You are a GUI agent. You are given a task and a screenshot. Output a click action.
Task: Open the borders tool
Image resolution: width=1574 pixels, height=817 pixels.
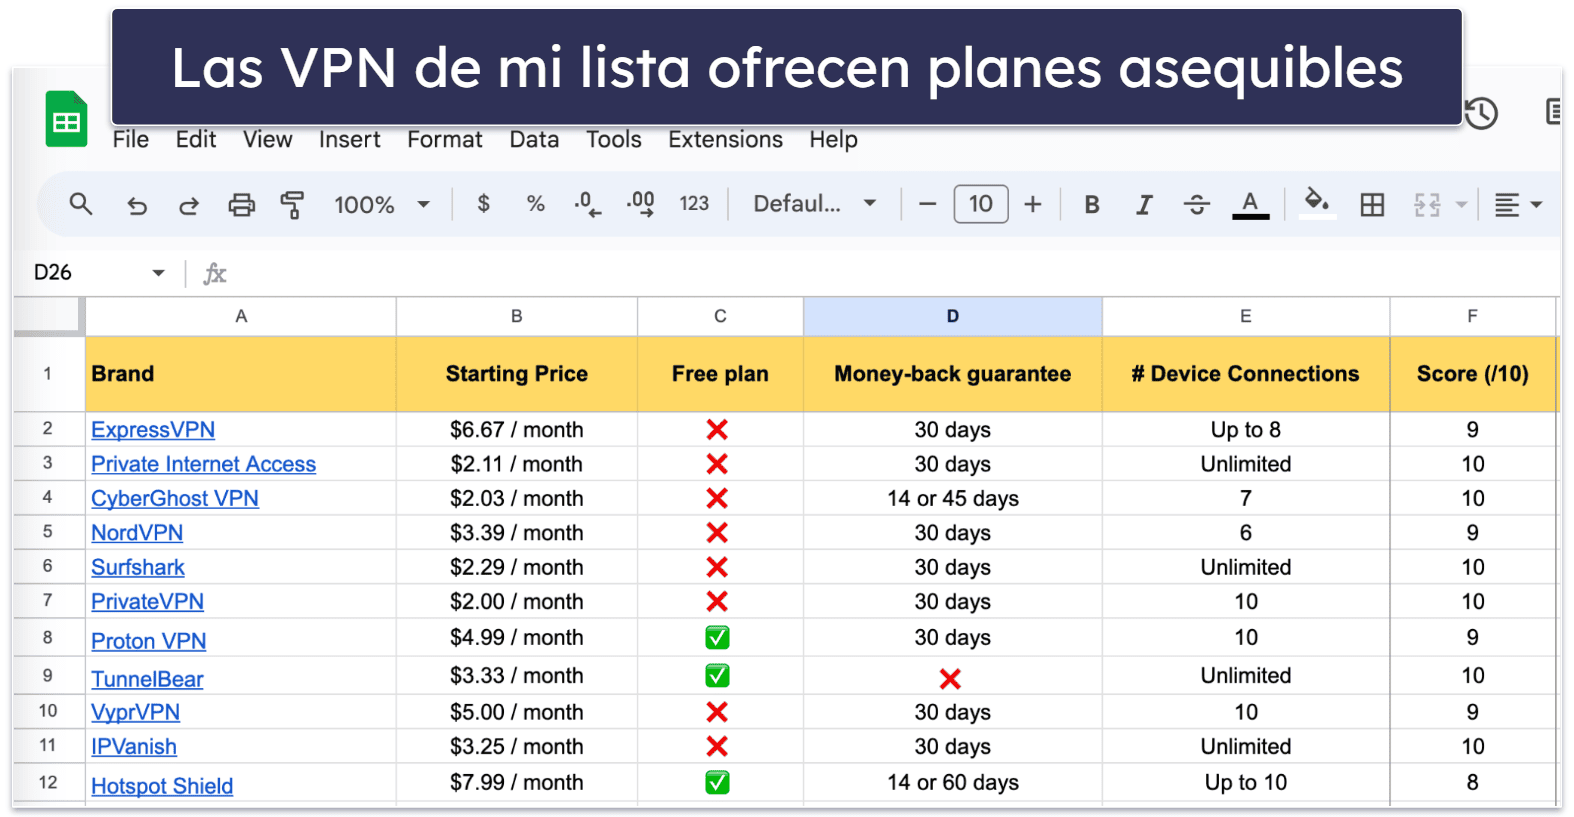coord(1372,205)
